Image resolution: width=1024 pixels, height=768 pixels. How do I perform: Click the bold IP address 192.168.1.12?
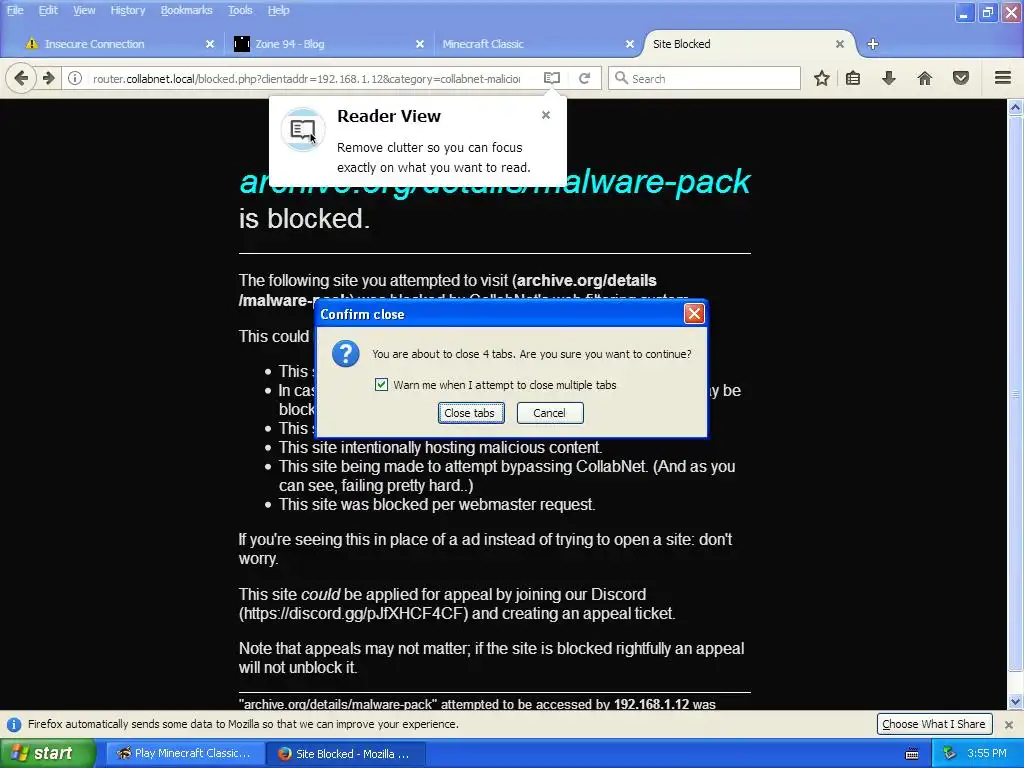click(x=651, y=704)
